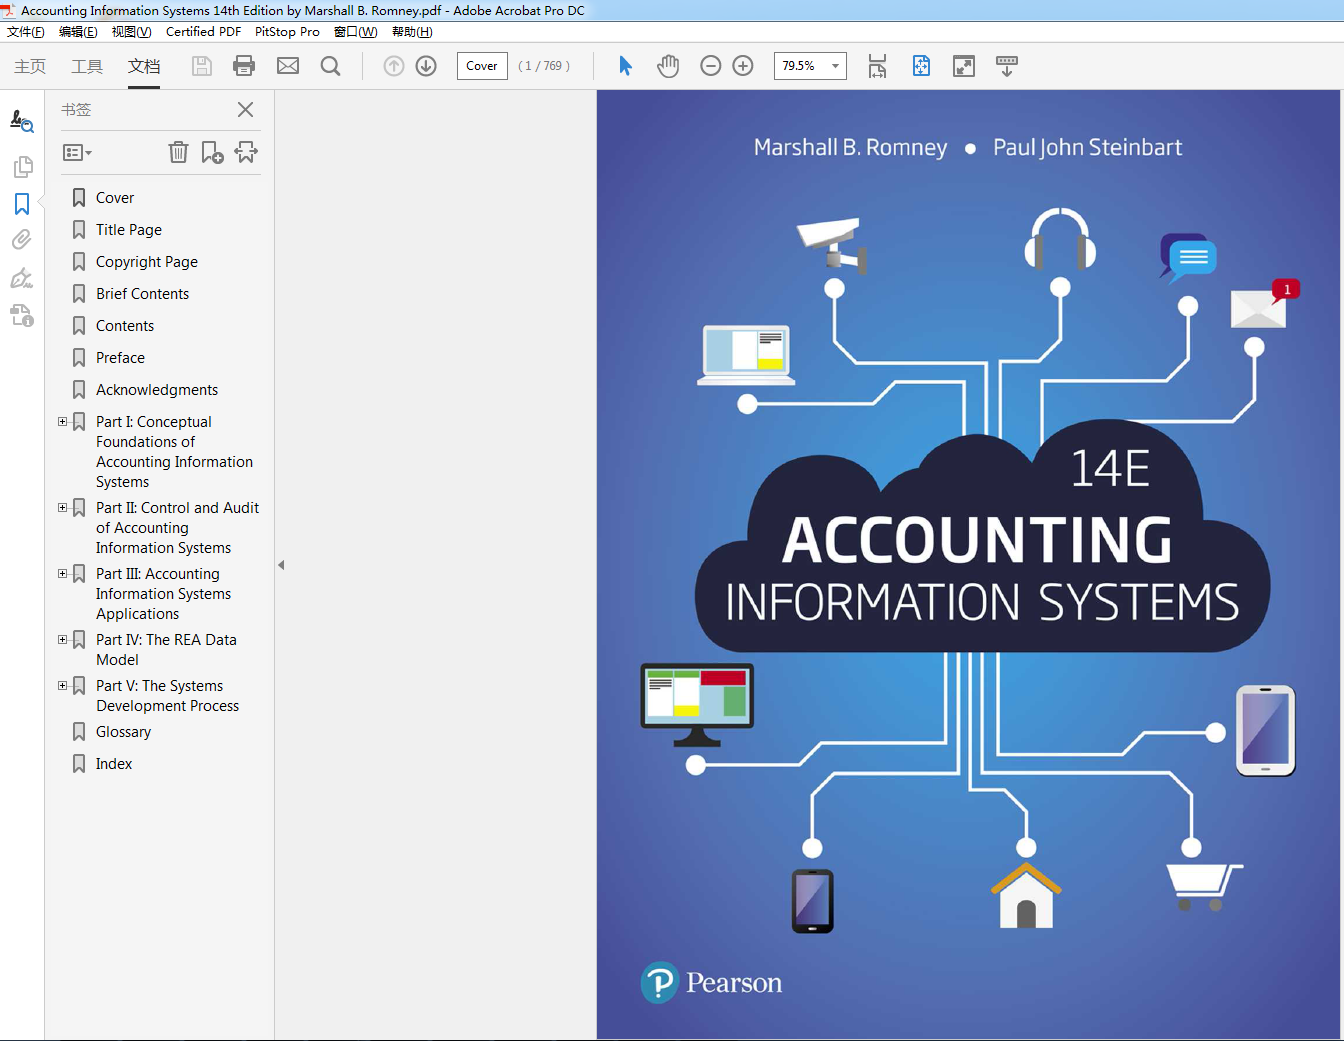The width and height of the screenshot is (1344, 1041).
Task: Delete selected bookmark trash icon
Action: point(178,152)
